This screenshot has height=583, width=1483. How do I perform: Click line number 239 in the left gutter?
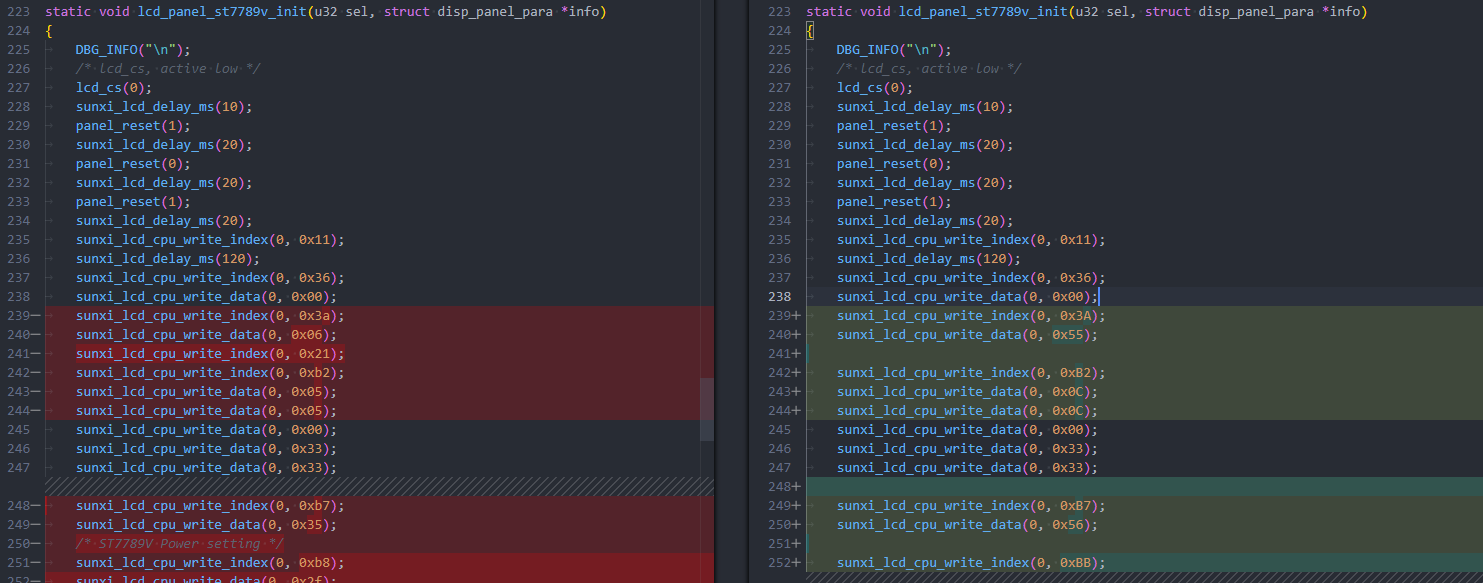(17, 316)
